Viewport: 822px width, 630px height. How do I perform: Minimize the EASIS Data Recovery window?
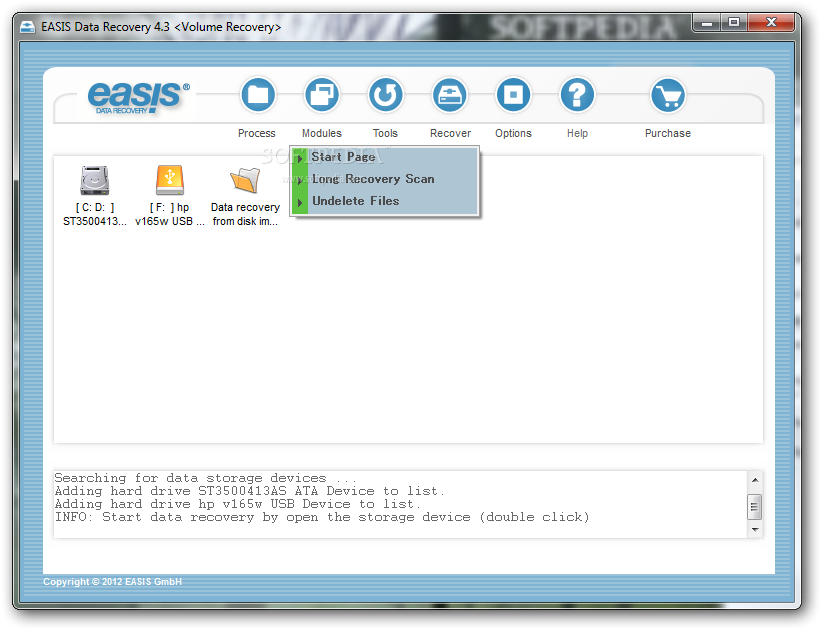pos(707,23)
